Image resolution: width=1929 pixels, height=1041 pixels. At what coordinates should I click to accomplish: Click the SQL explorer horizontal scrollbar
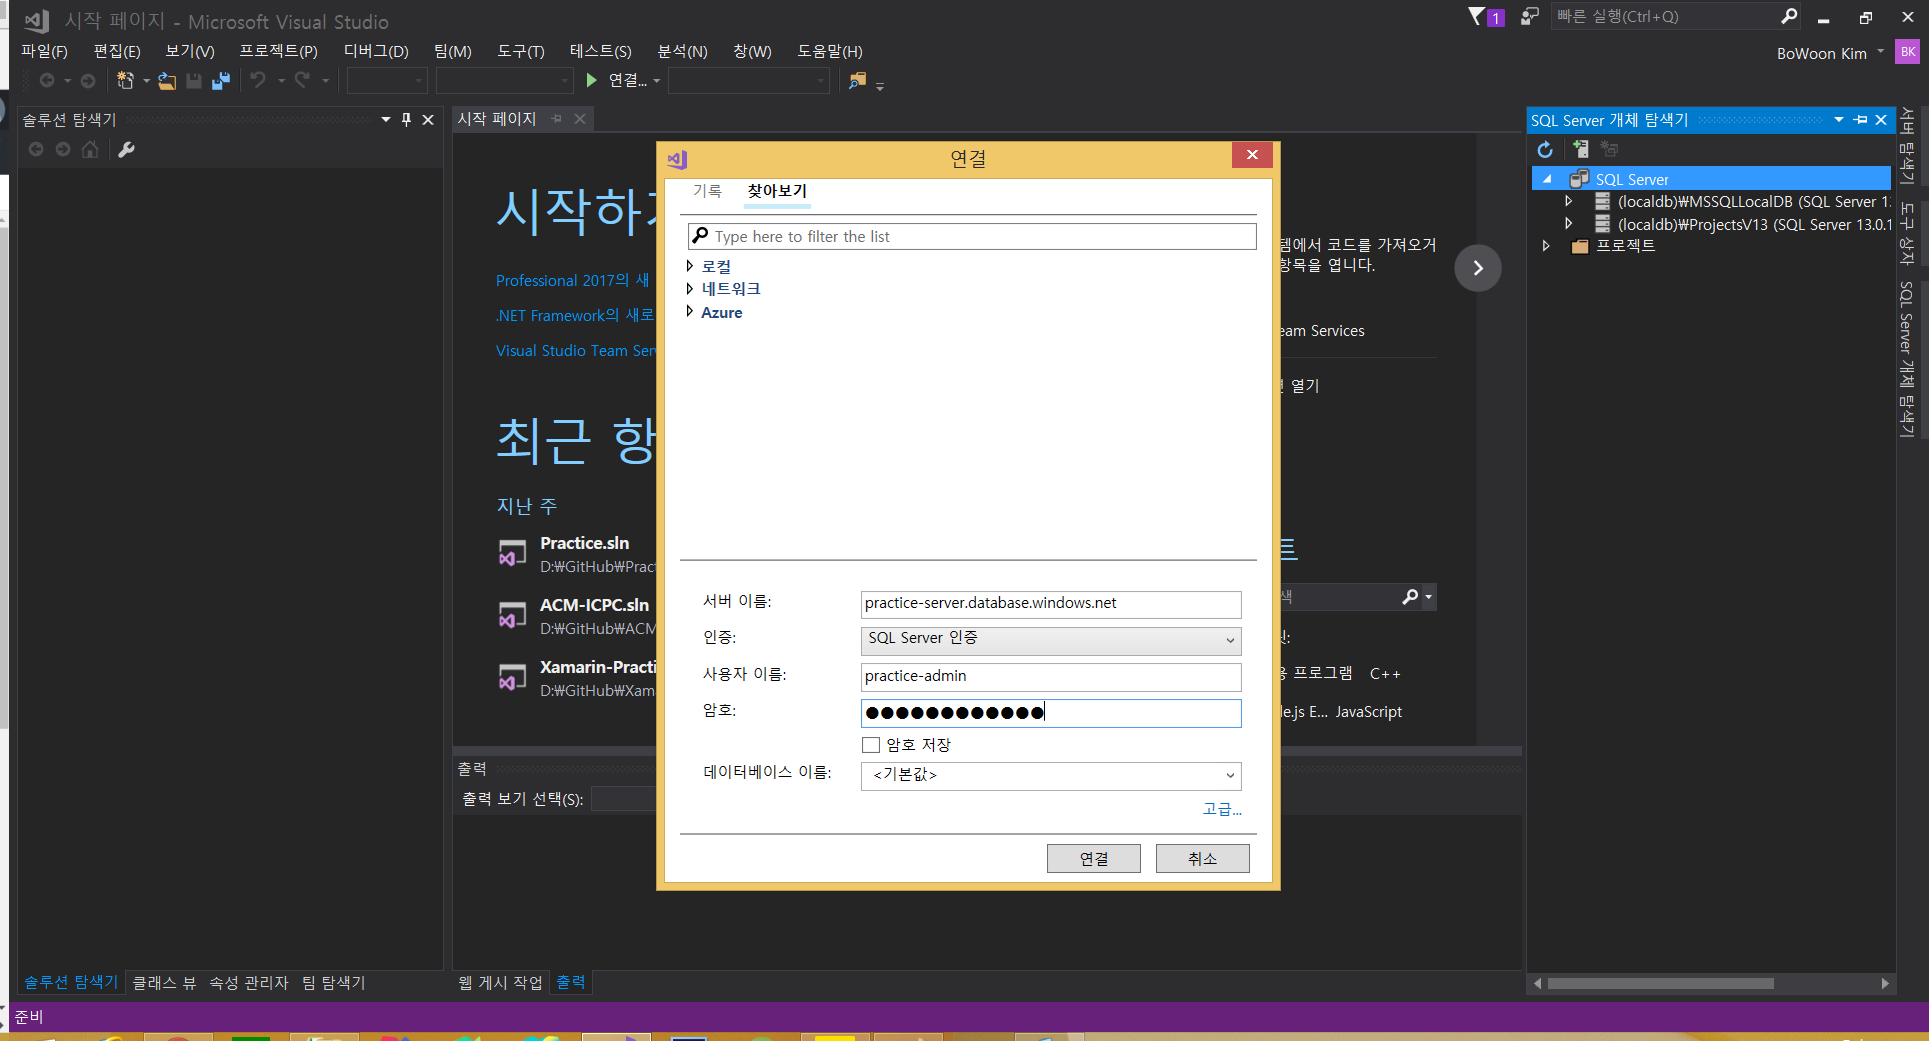pos(1660,984)
